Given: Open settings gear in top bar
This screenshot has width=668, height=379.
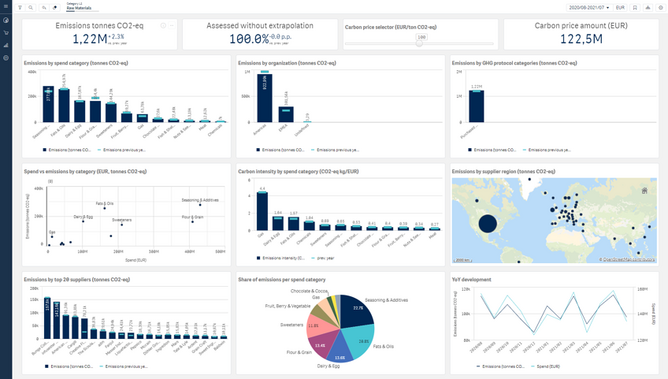Looking at the screenshot, I should [x=661, y=8].
